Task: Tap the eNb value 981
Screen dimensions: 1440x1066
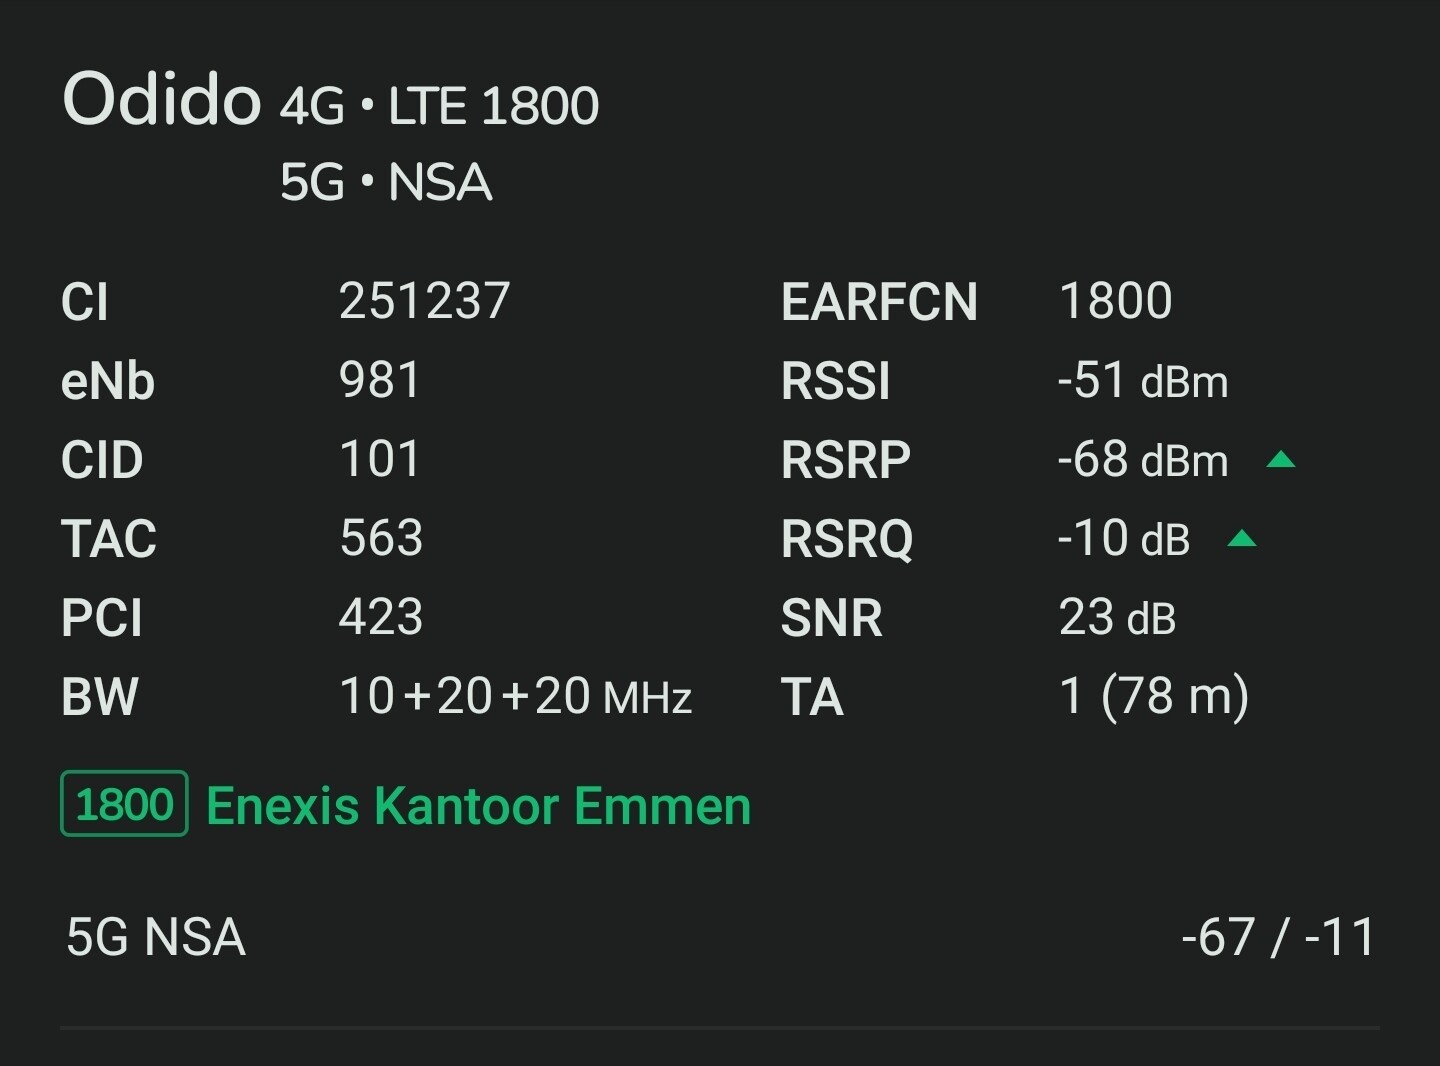Action: [380, 380]
